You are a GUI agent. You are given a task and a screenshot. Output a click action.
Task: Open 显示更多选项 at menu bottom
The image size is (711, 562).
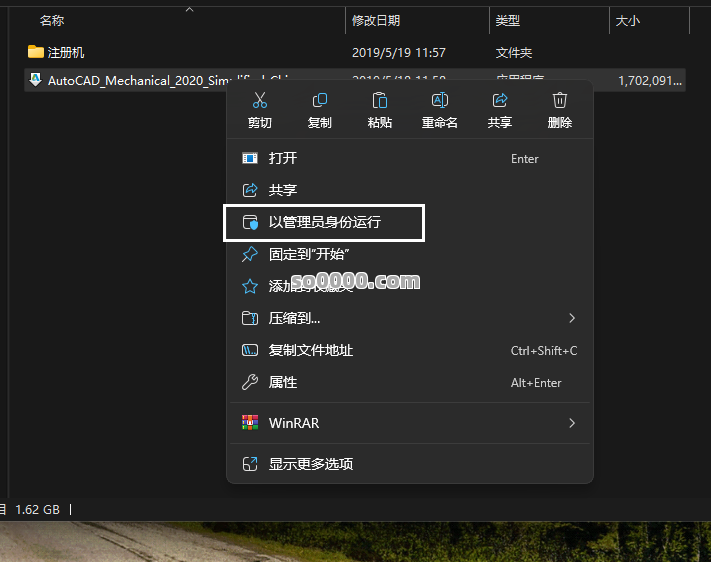tap(311, 464)
